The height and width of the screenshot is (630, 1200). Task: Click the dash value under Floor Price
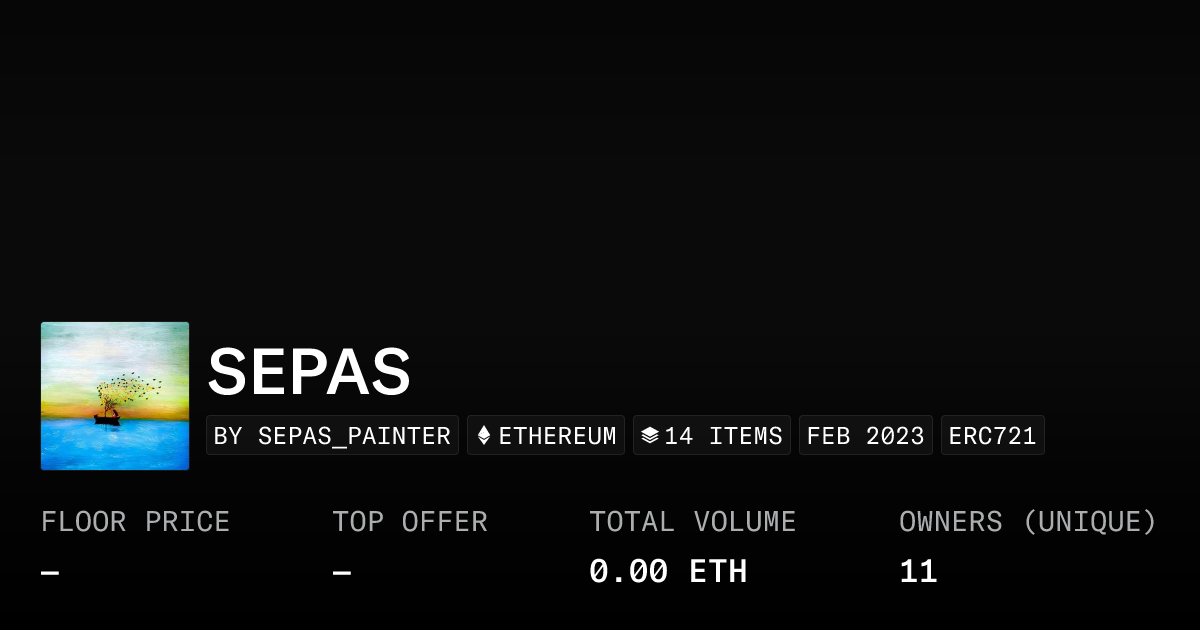click(x=50, y=573)
